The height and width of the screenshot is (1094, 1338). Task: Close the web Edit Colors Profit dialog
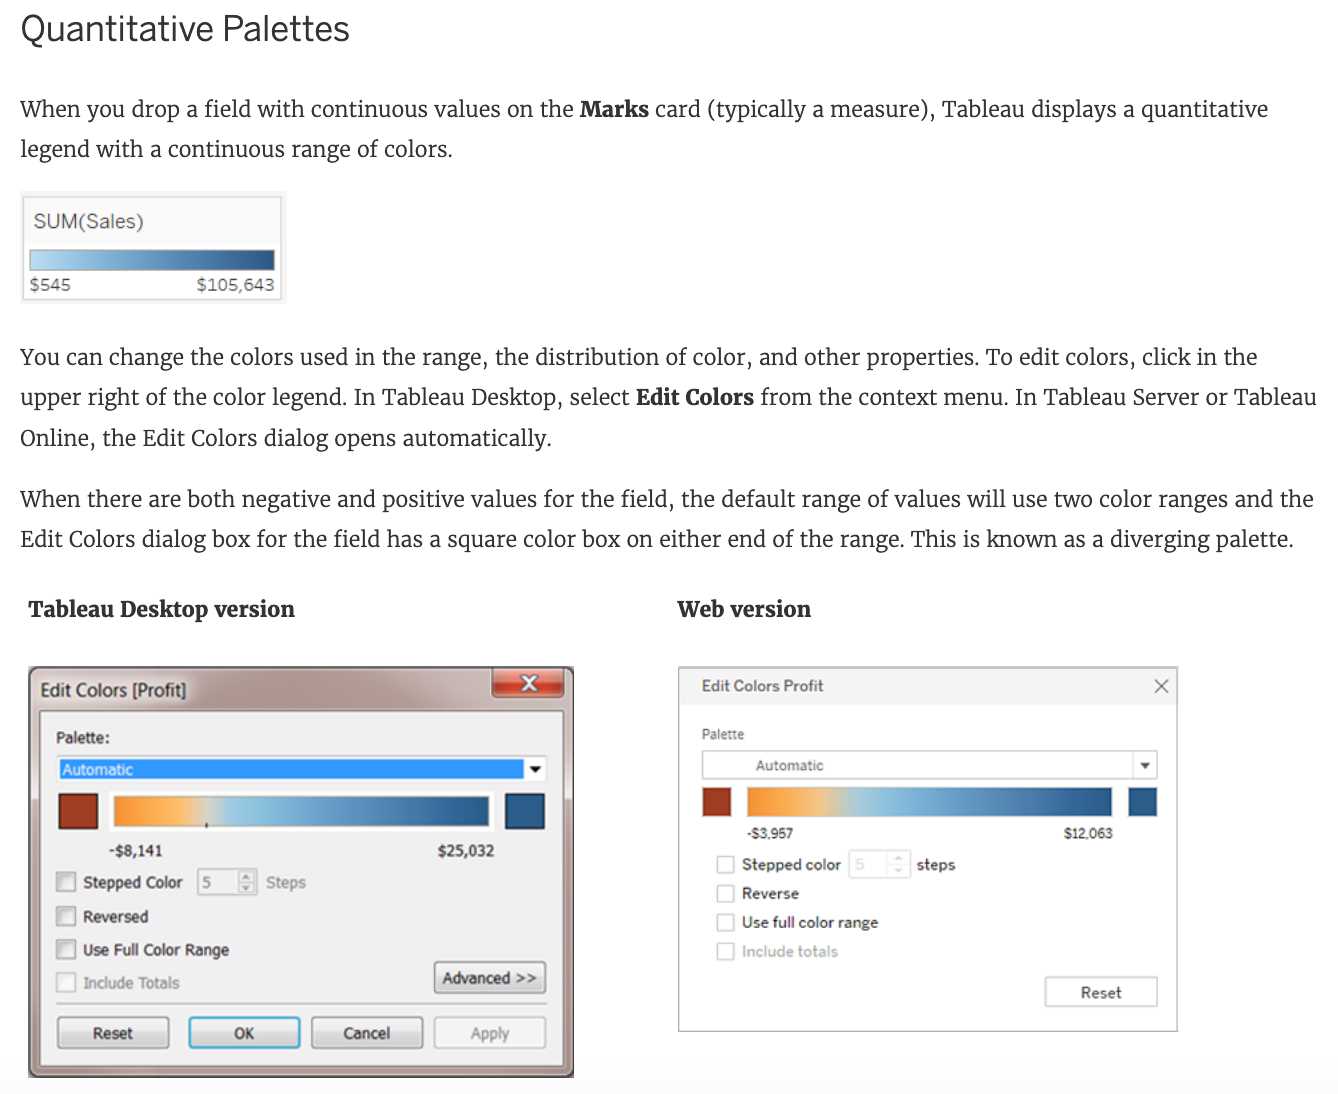[1161, 686]
